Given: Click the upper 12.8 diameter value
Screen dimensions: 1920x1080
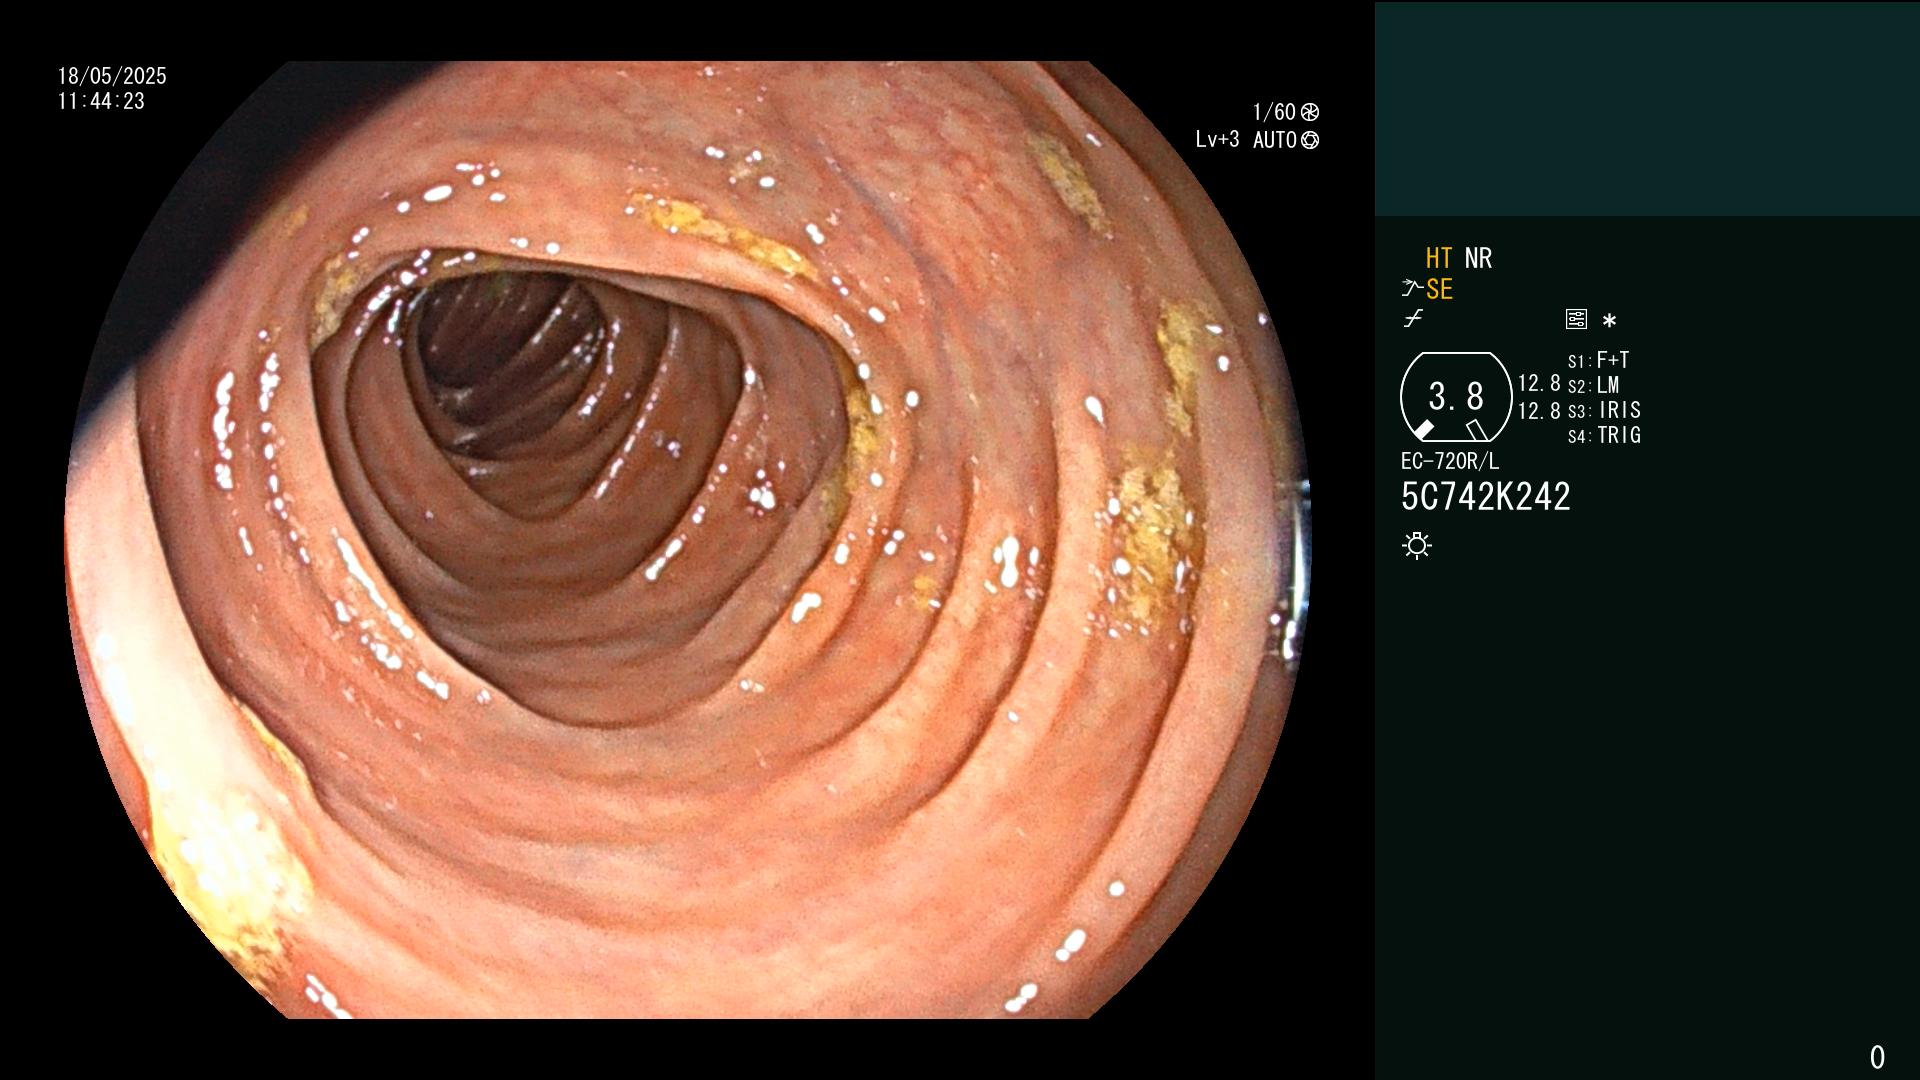Looking at the screenshot, I should (x=1539, y=383).
